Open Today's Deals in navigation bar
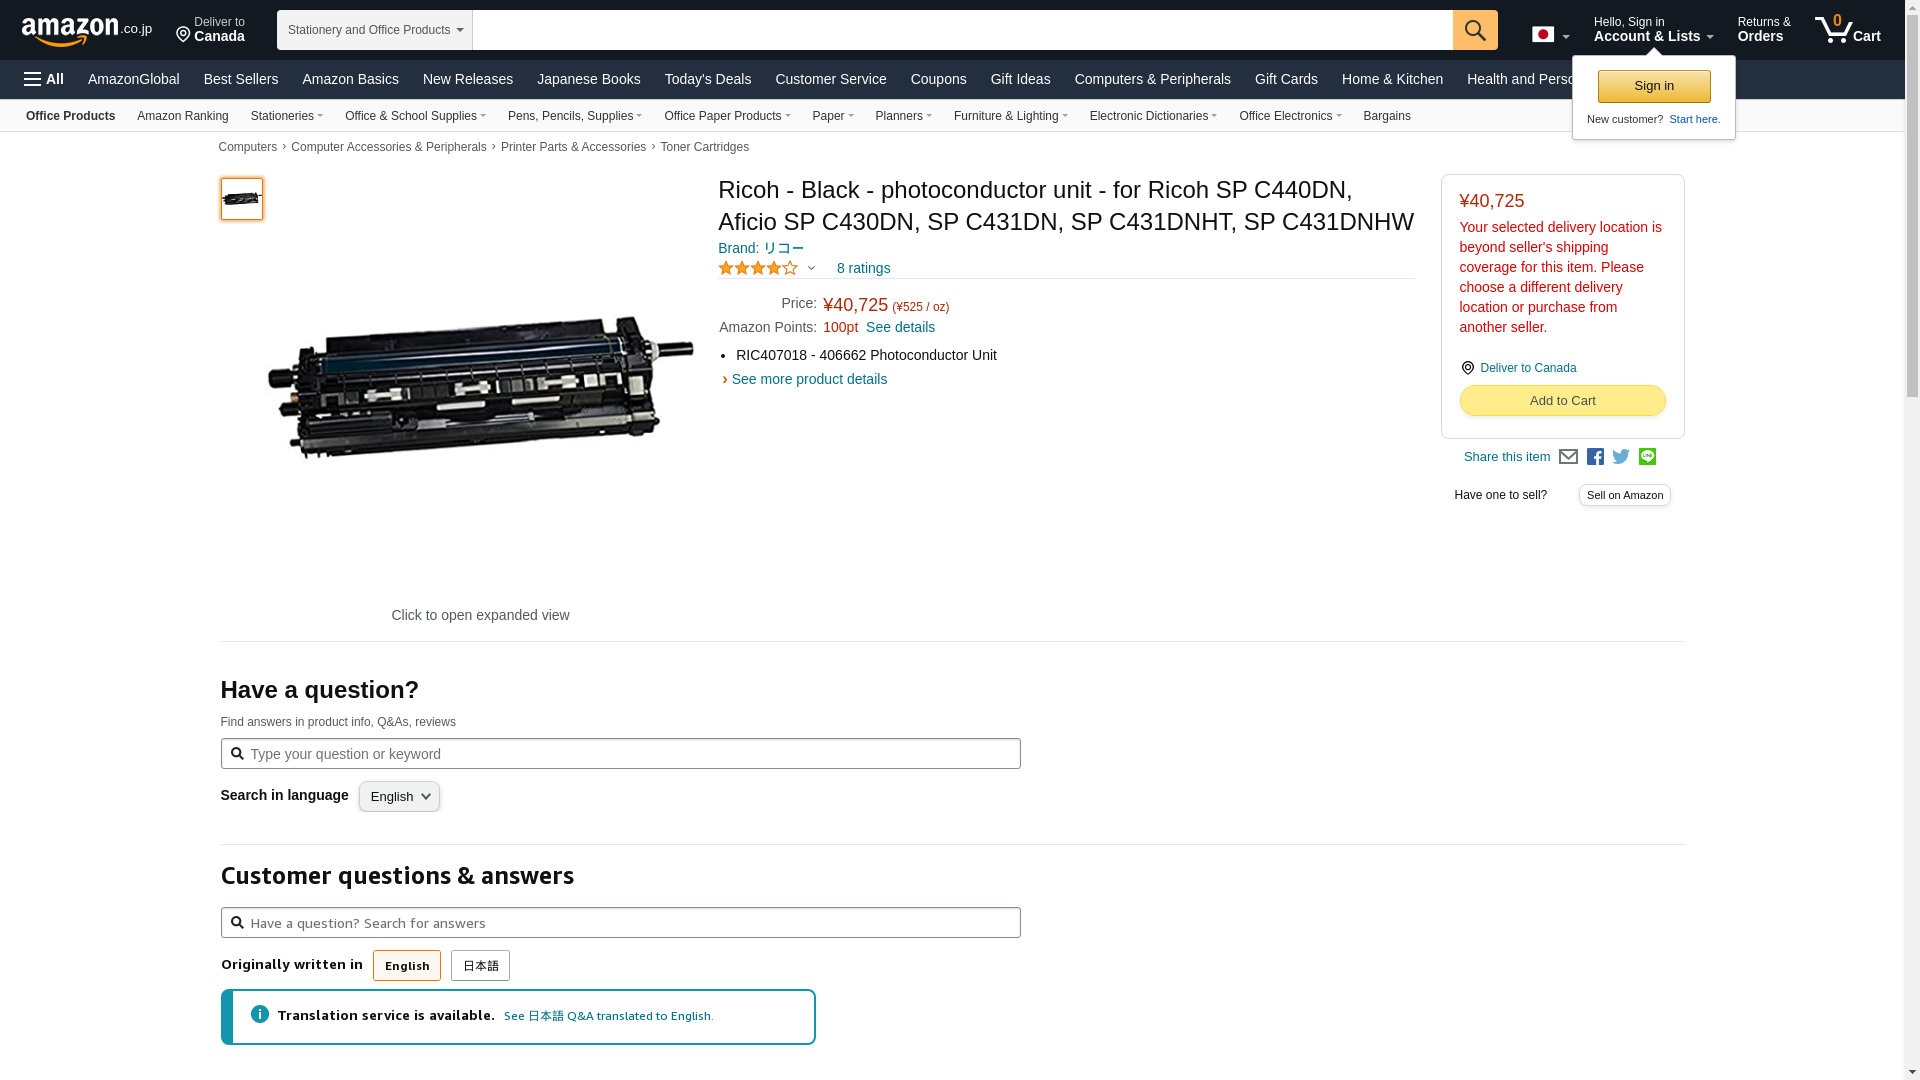The height and width of the screenshot is (1080, 1920). click(707, 79)
